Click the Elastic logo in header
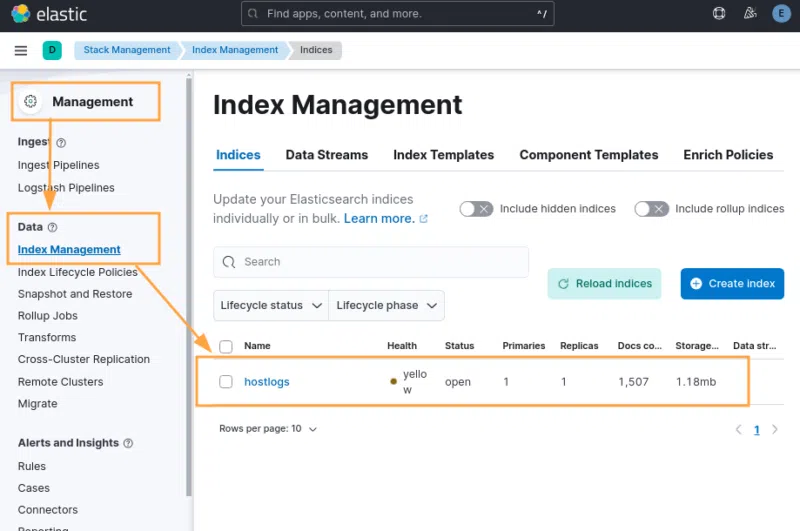This screenshot has width=800, height=531. 48,14
